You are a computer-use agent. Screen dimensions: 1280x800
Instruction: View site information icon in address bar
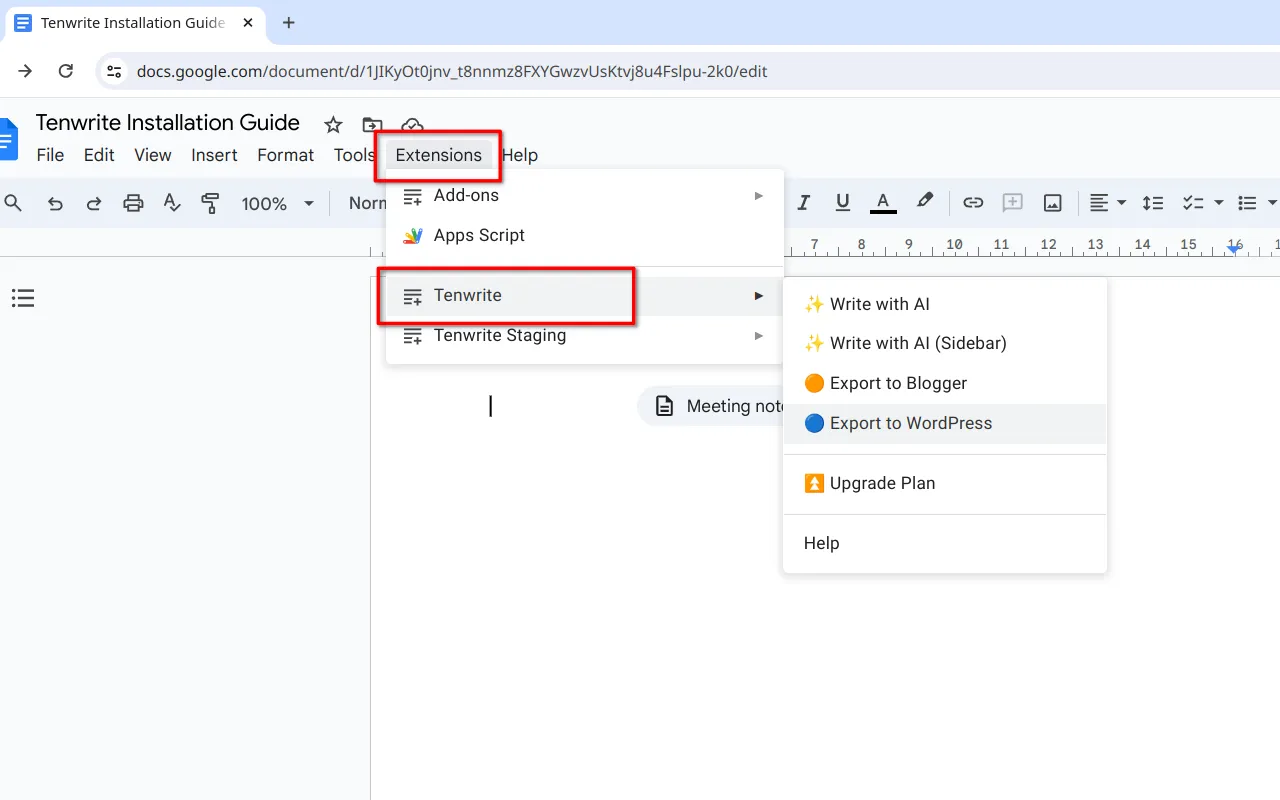point(114,72)
